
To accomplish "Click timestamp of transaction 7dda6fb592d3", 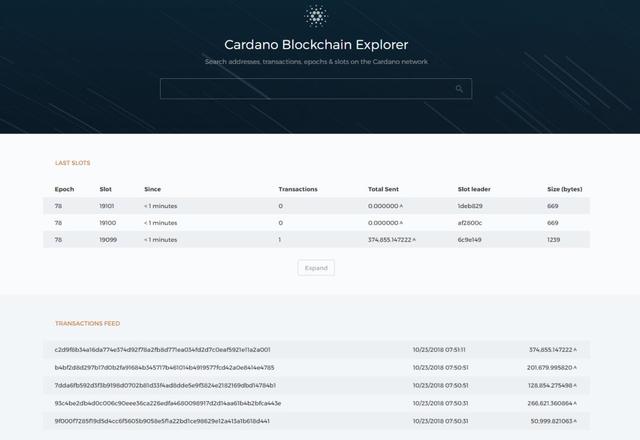I will 440,385.
